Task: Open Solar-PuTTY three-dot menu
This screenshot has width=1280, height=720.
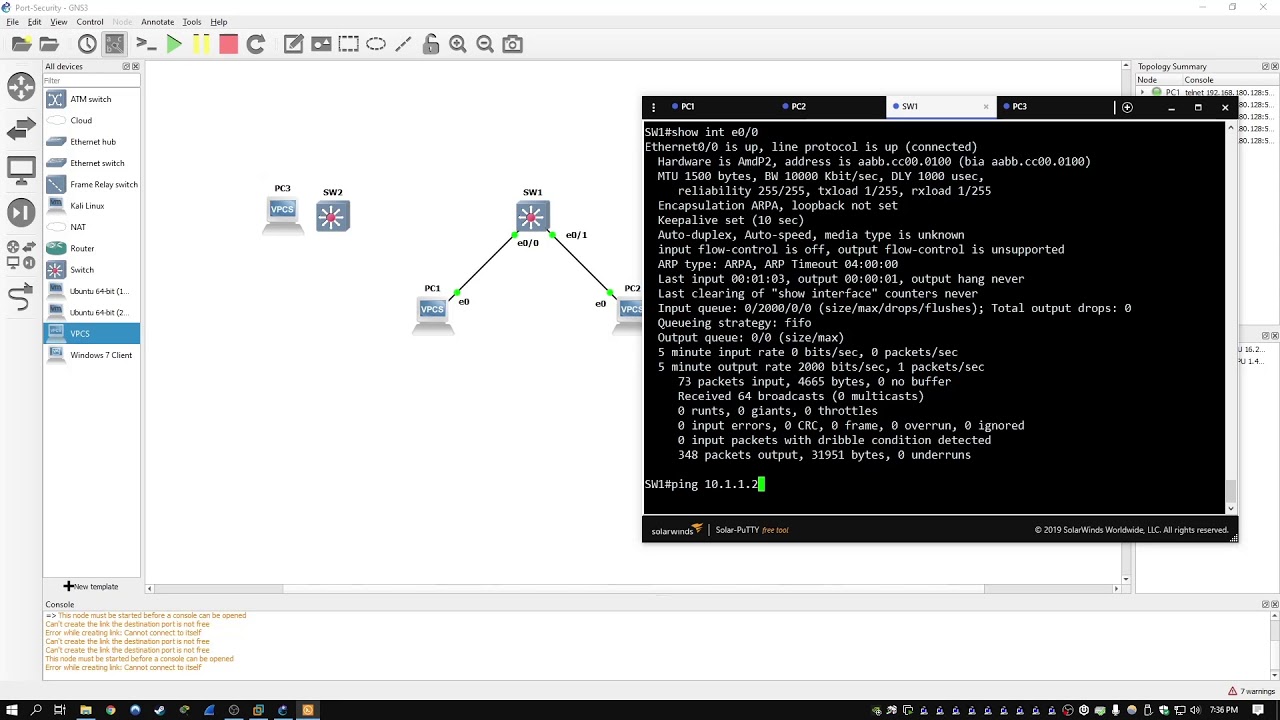Action: (x=653, y=107)
